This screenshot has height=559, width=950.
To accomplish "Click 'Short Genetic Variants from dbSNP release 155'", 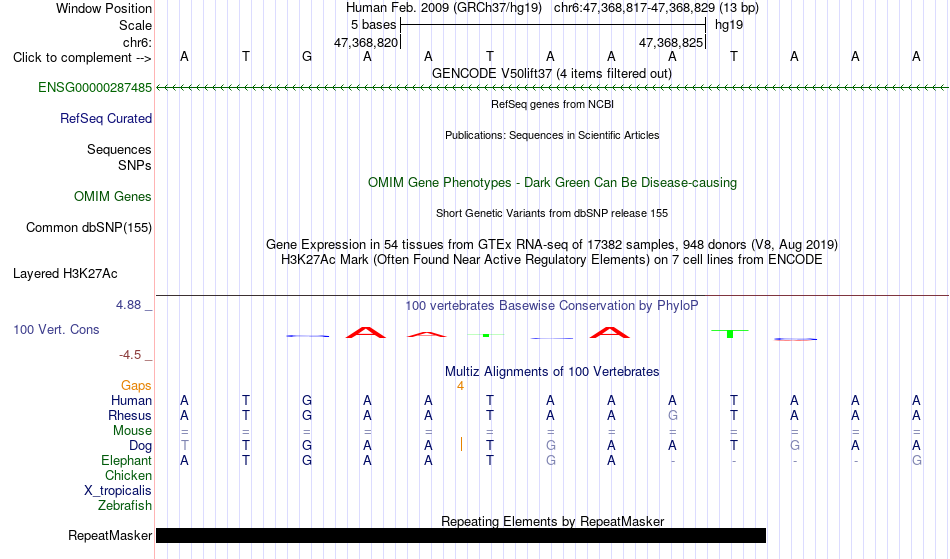I will 552,213.
